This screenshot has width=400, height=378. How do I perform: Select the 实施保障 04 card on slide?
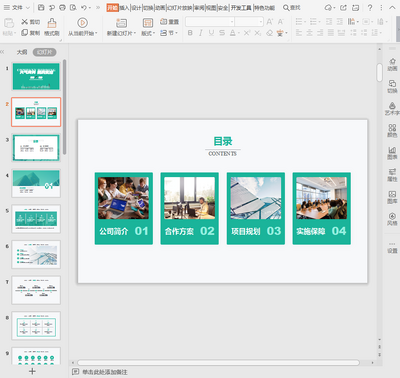322,208
